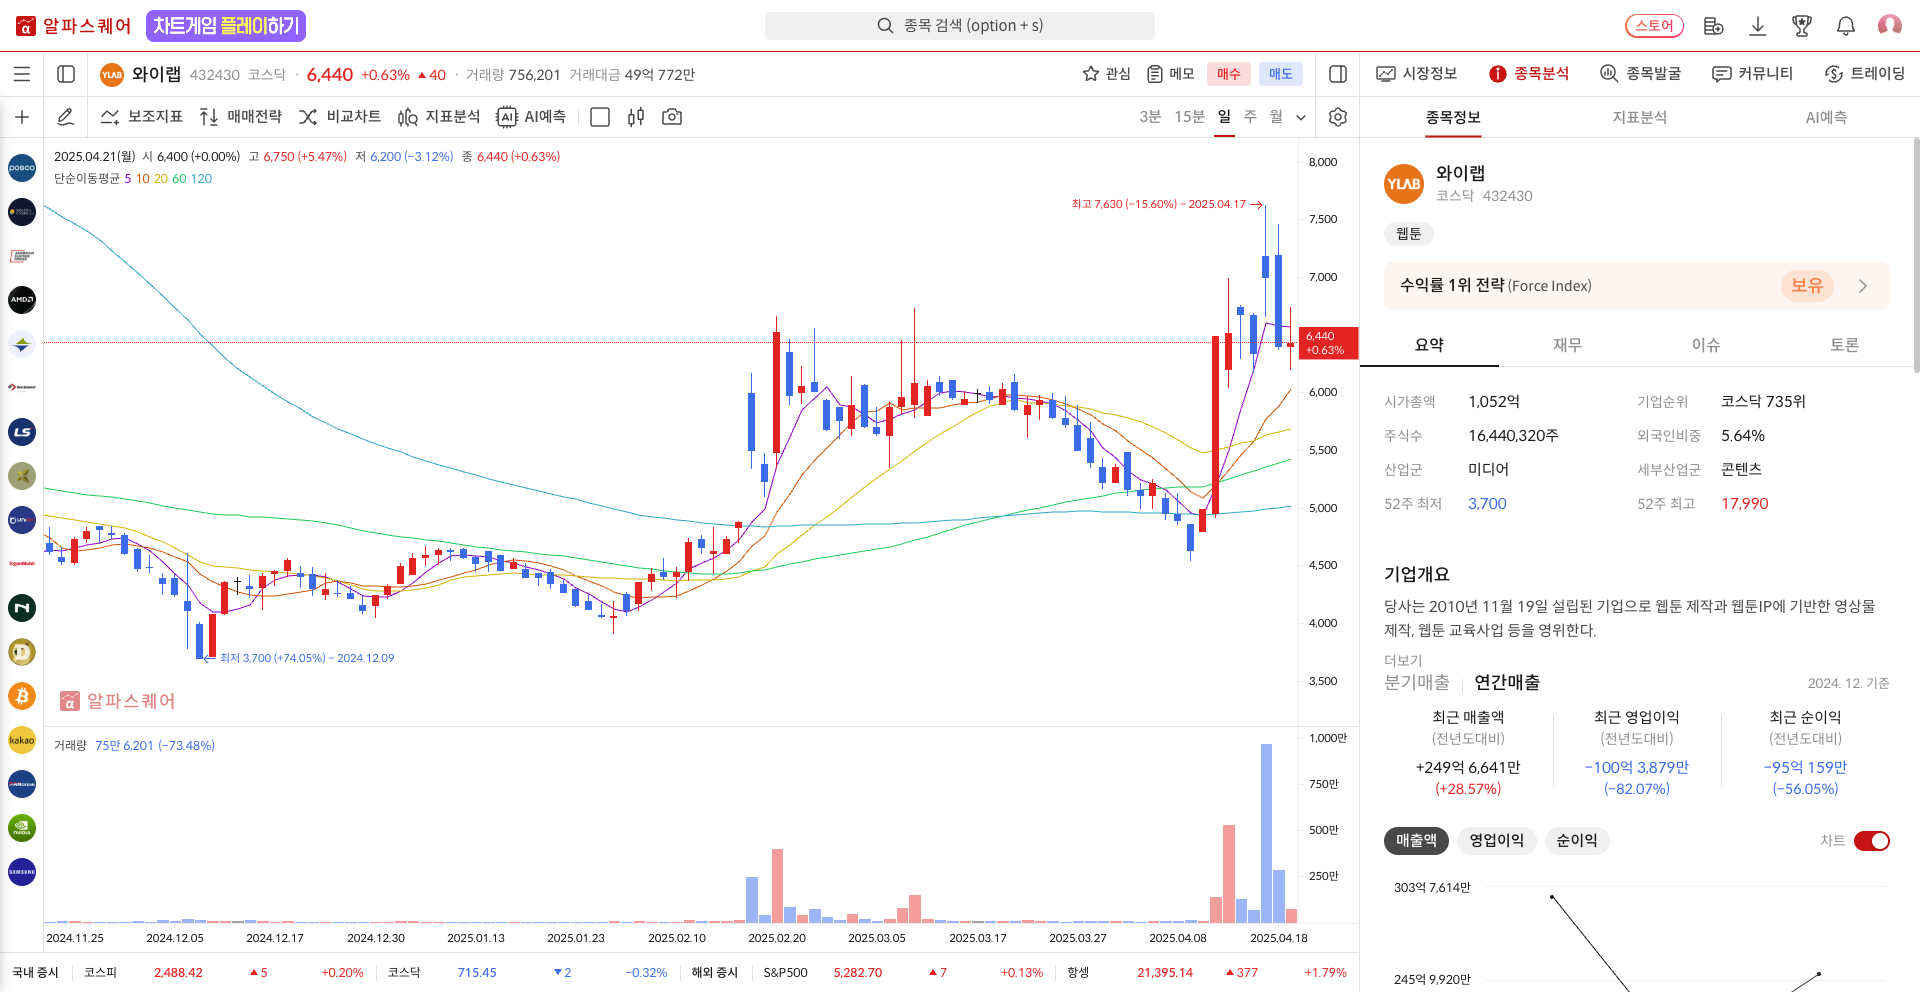Open the 스토어 store button
This screenshot has width=1920, height=992.
(1654, 26)
